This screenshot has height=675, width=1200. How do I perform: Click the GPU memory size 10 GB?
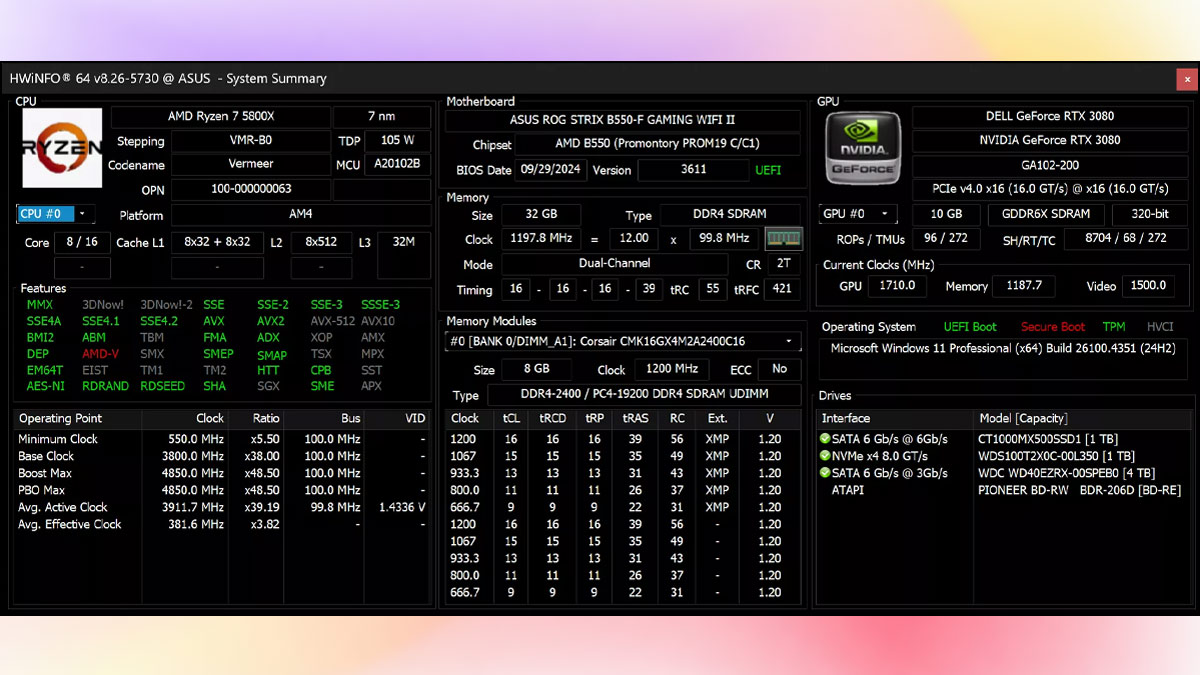click(x=946, y=214)
